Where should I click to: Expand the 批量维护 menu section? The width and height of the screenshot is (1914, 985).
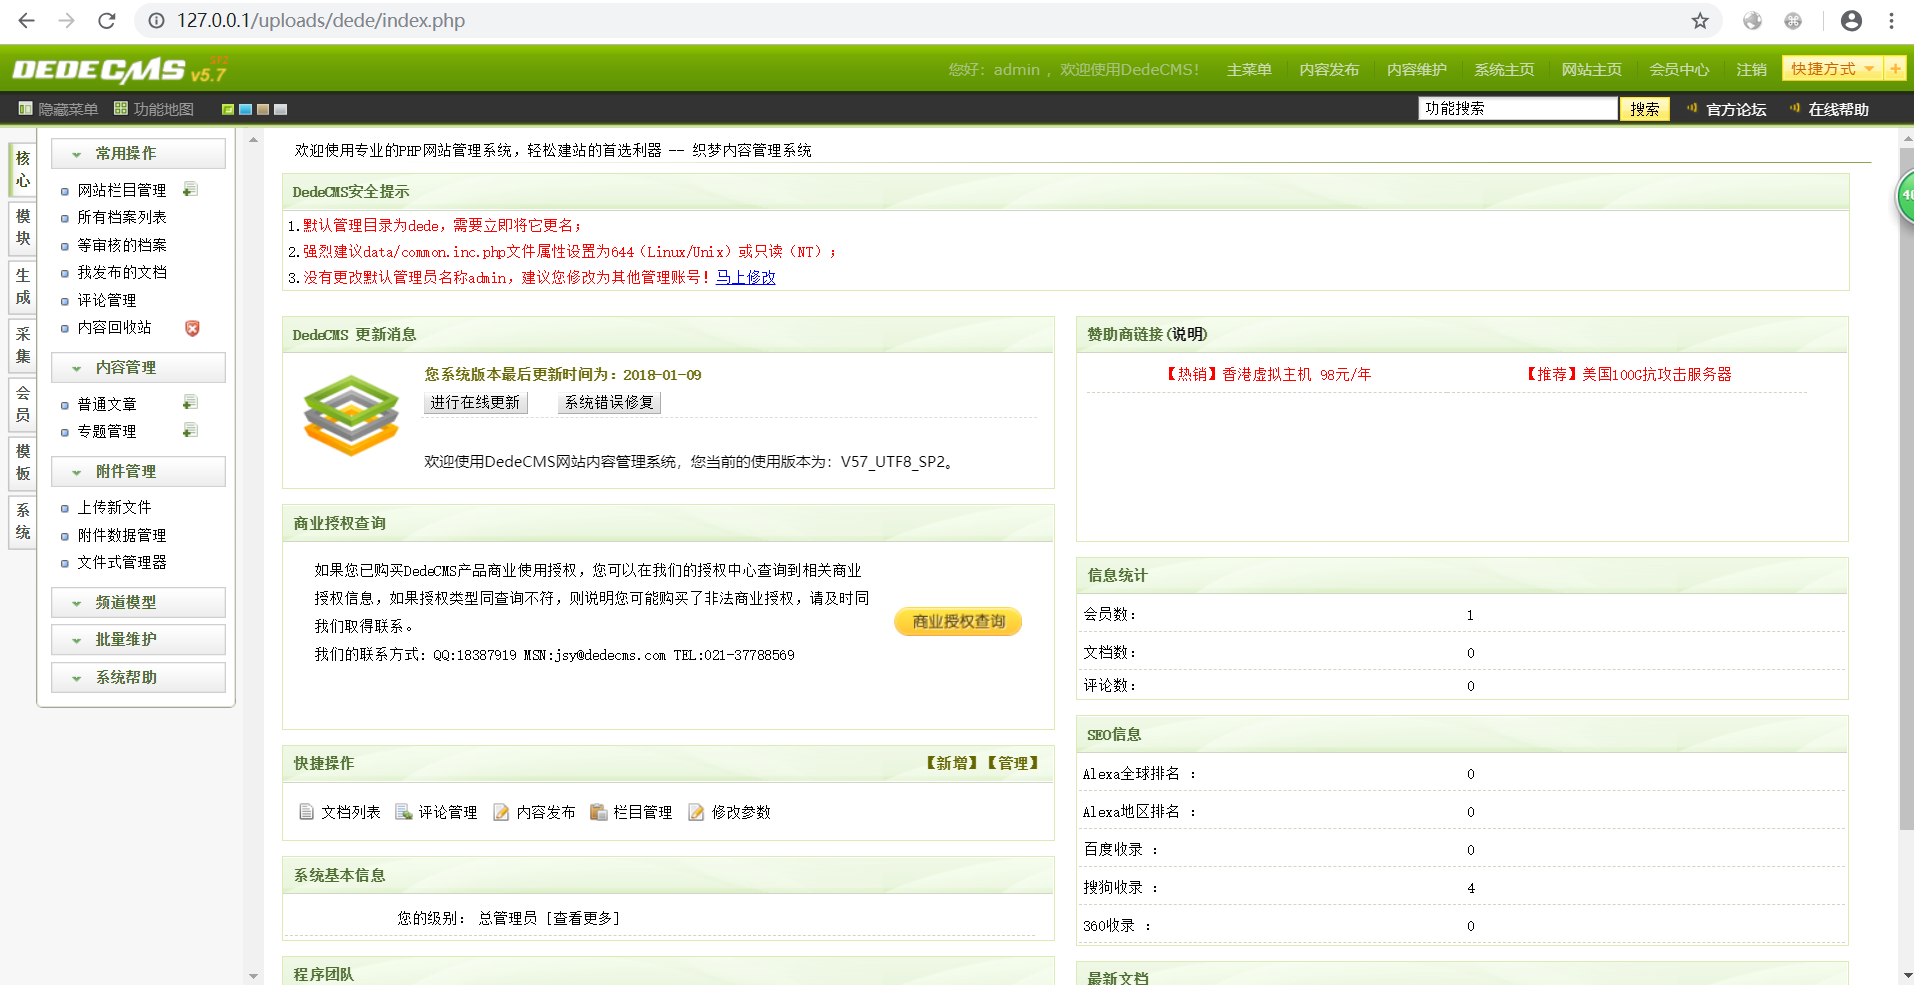pyautogui.click(x=138, y=639)
